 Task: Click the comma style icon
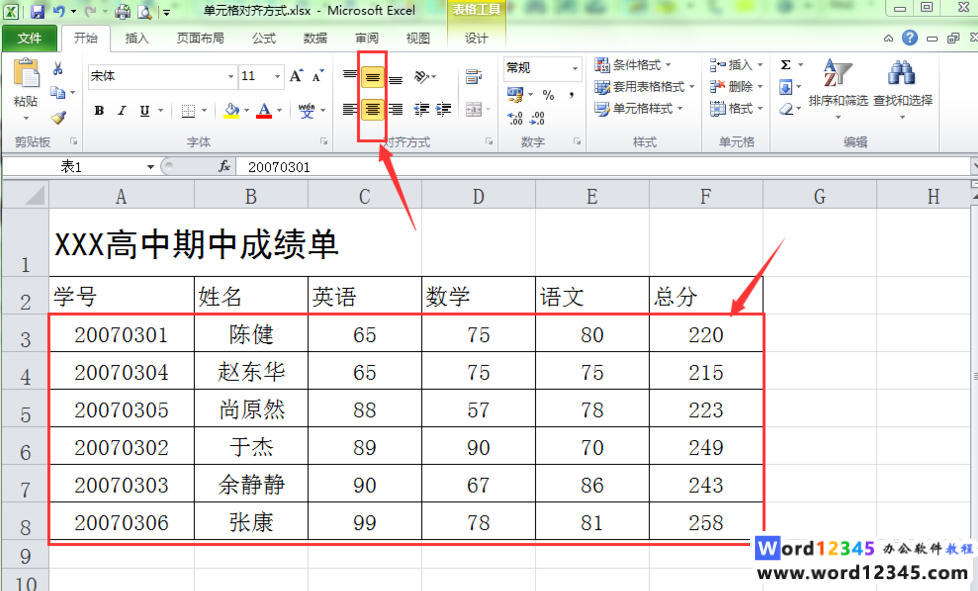pos(571,95)
